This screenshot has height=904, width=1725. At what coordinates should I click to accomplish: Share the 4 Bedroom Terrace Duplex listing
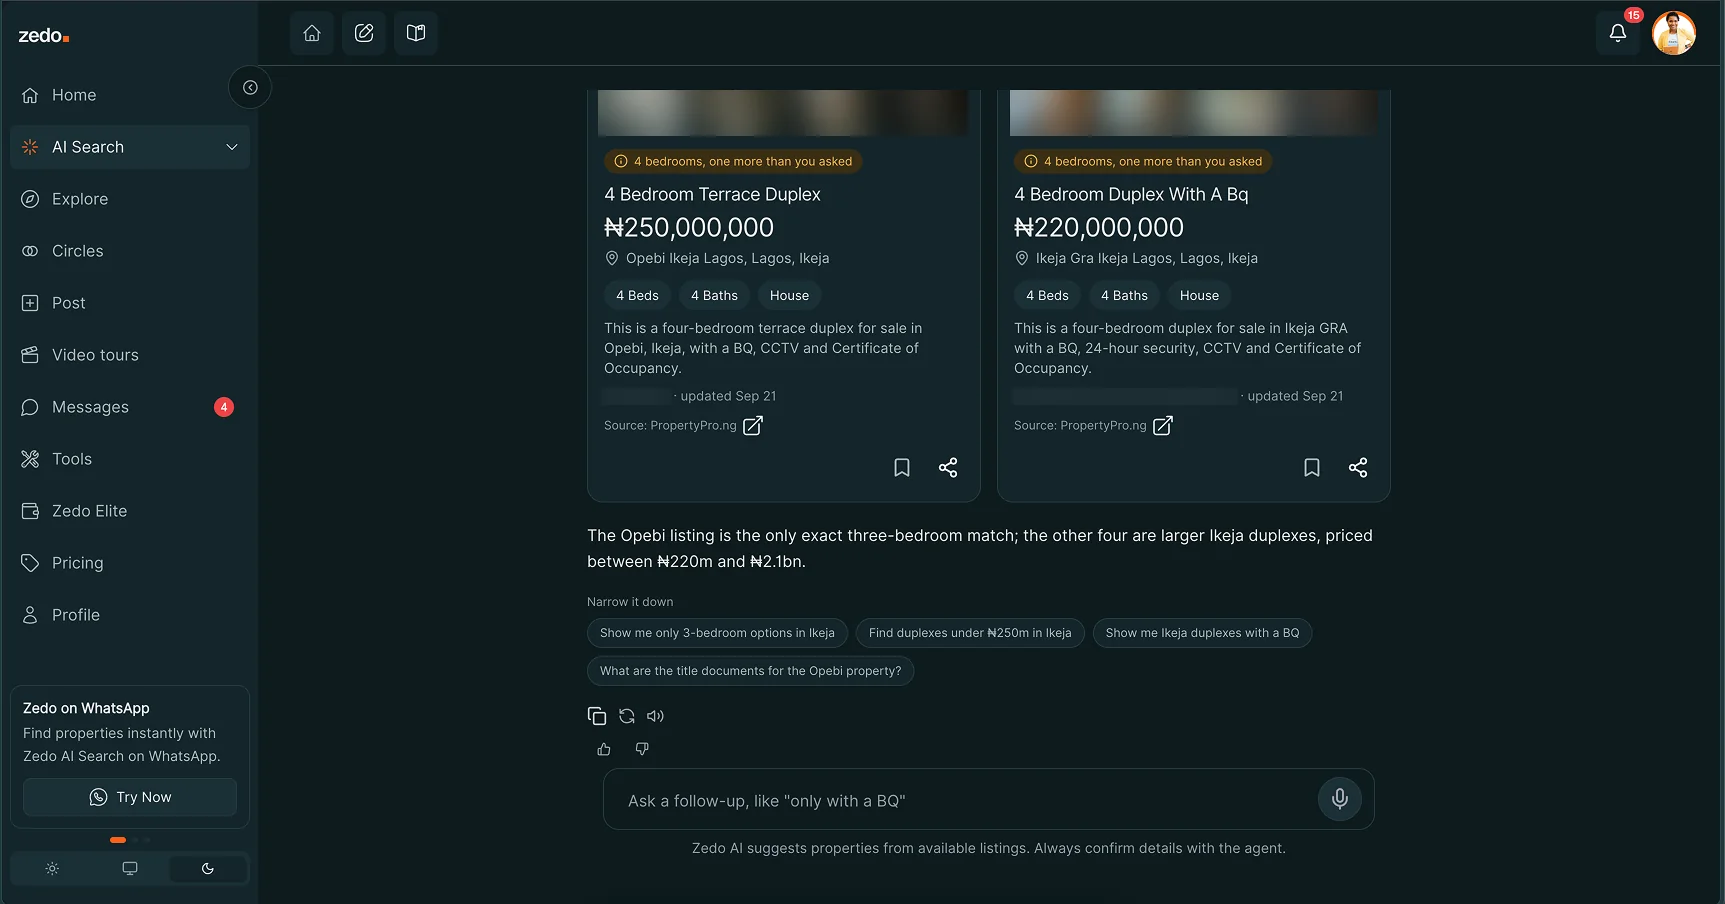948,467
